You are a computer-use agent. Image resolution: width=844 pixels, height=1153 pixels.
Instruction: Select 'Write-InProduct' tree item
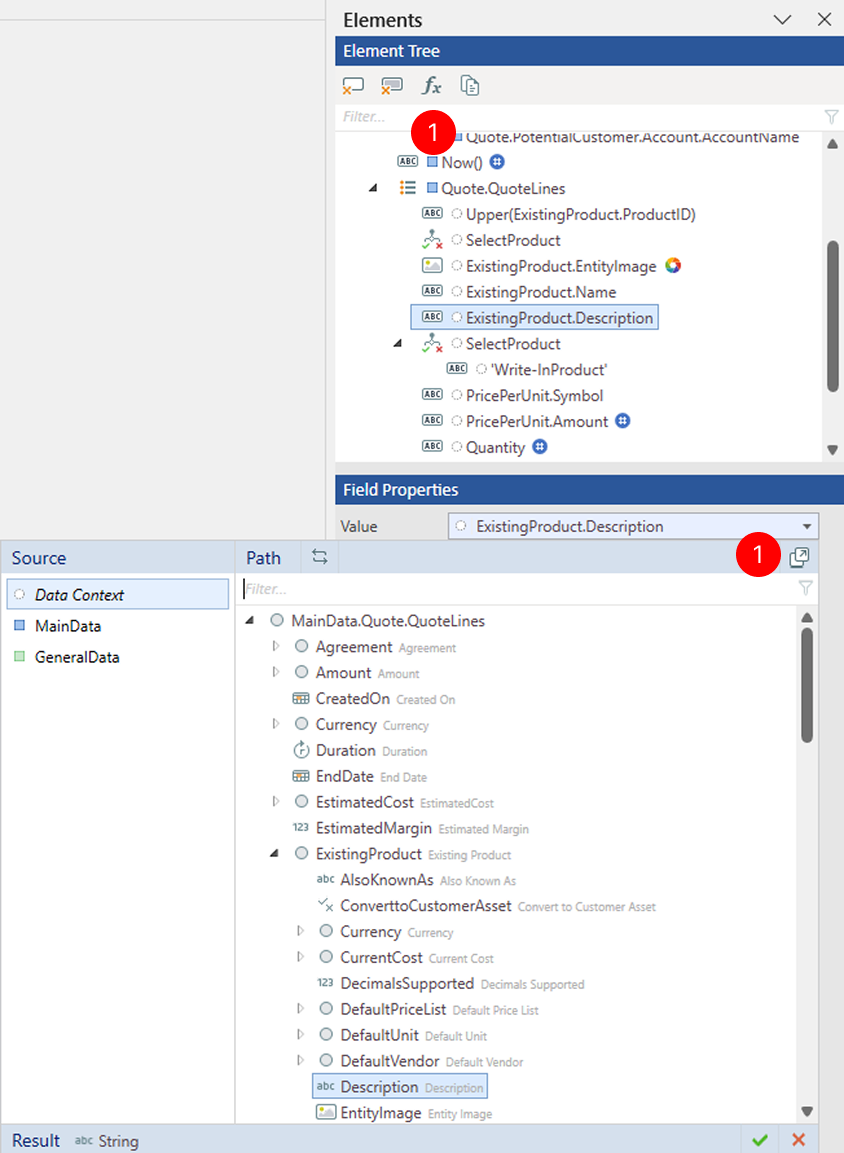pos(548,369)
